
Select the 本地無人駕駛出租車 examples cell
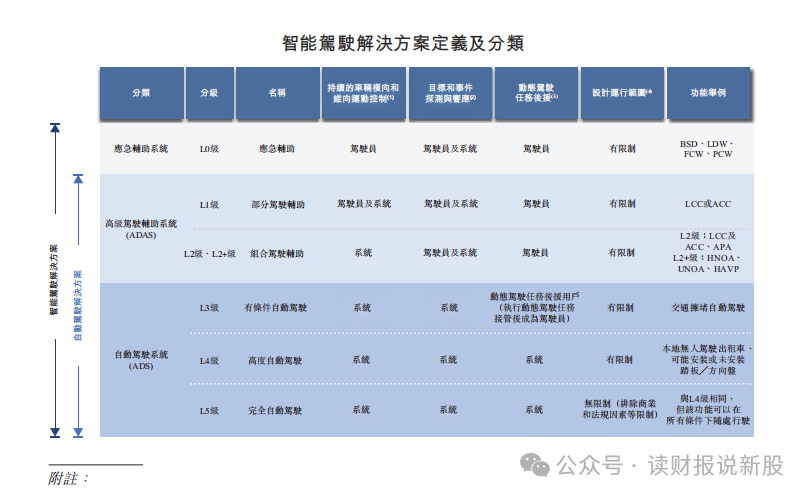(x=707, y=360)
